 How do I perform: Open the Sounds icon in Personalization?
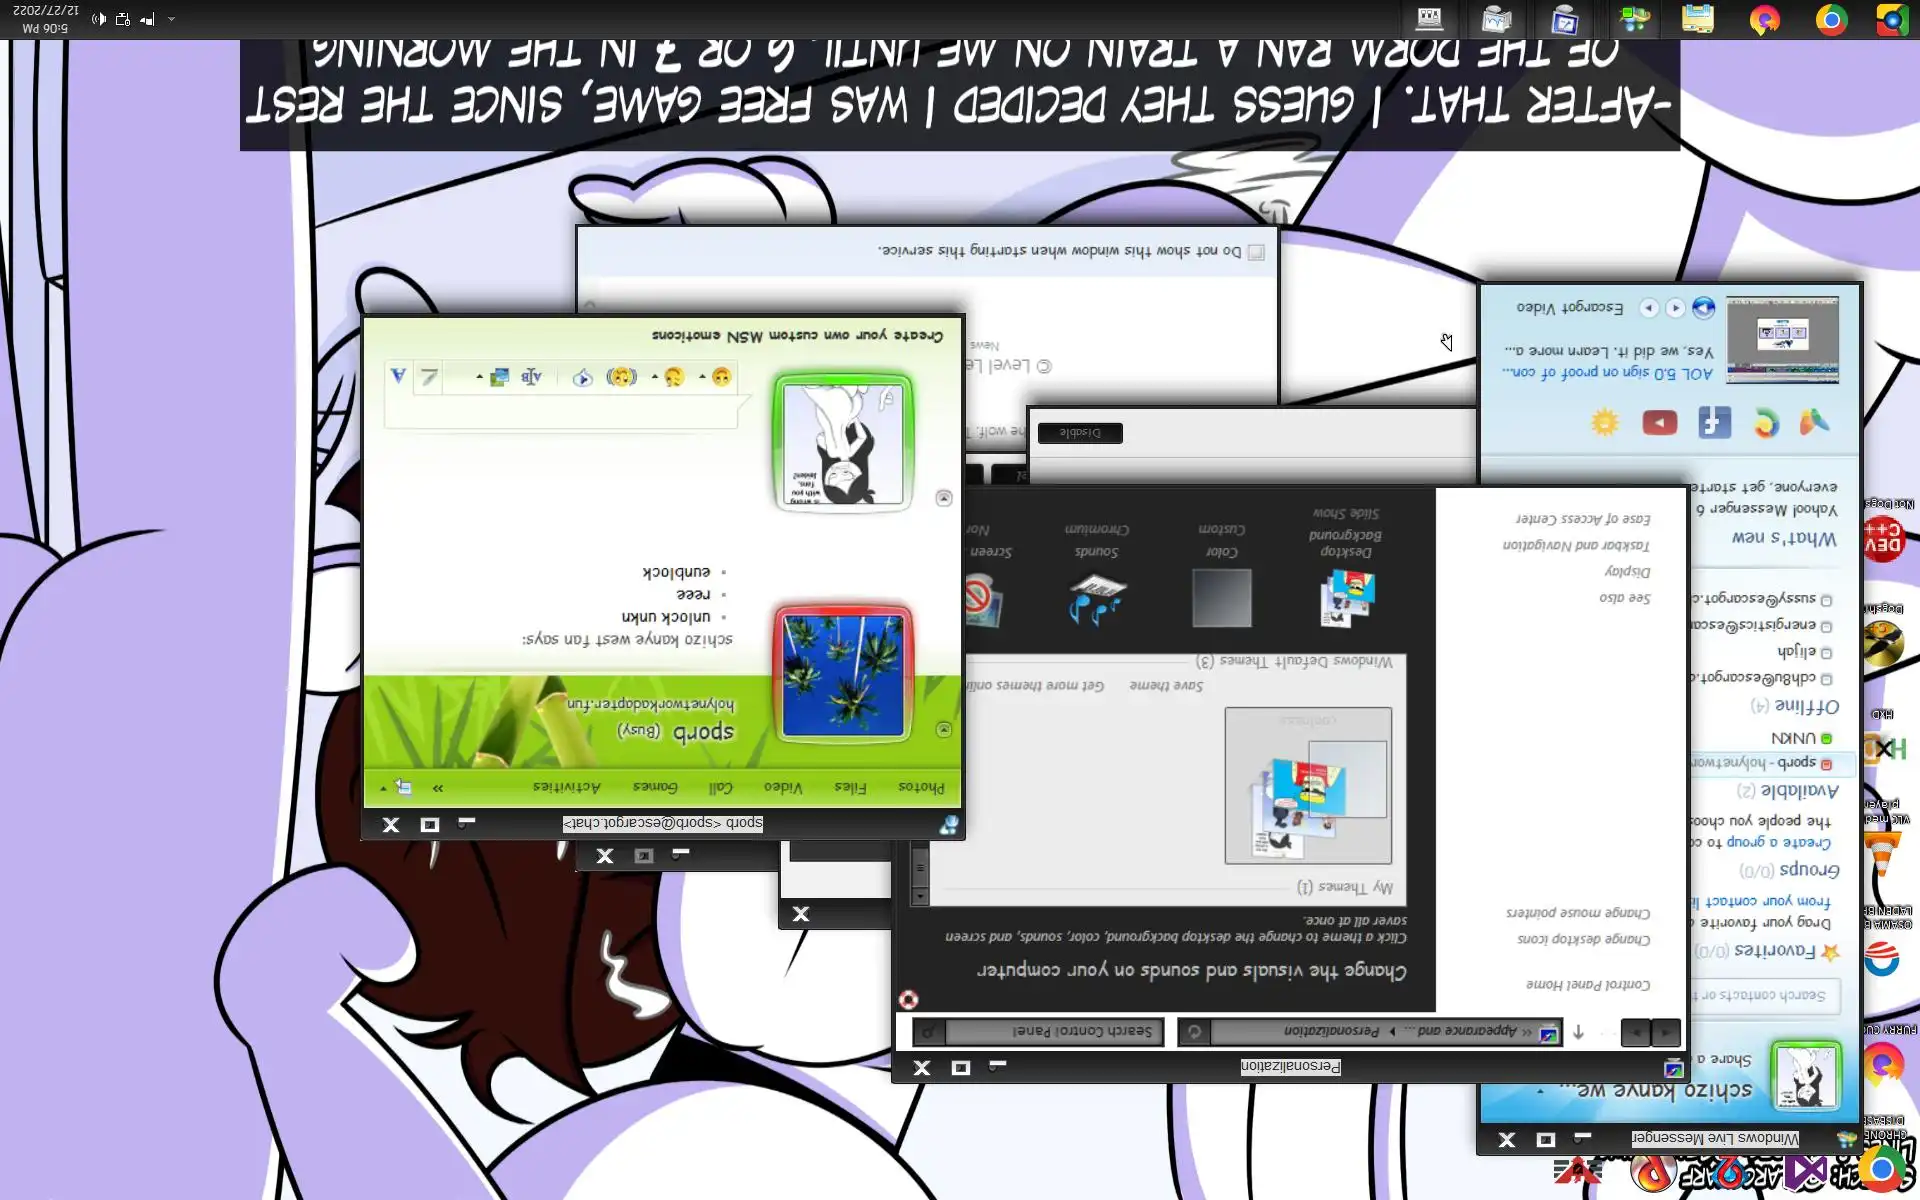[1096, 597]
